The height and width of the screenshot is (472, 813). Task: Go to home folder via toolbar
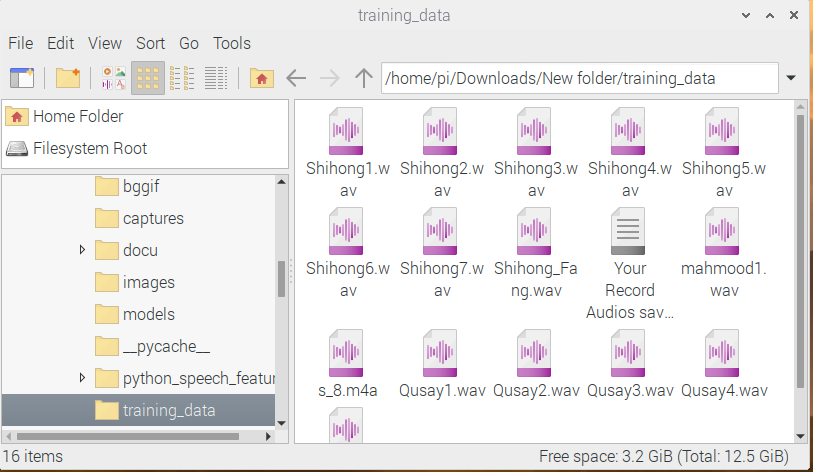coord(261,77)
